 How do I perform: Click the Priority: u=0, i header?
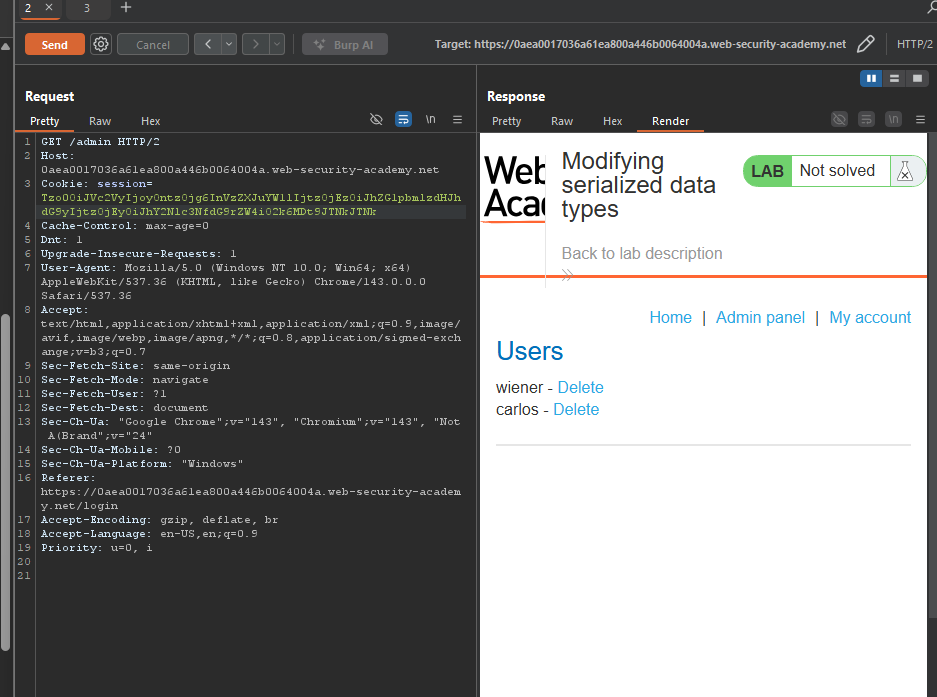[96, 548]
